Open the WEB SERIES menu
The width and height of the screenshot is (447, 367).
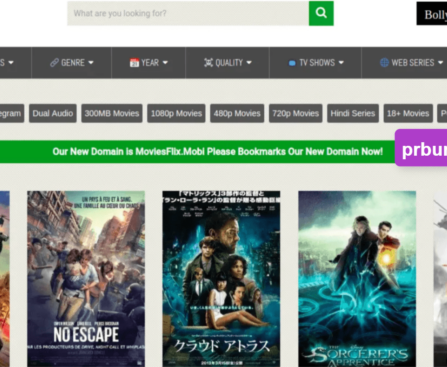click(x=405, y=63)
